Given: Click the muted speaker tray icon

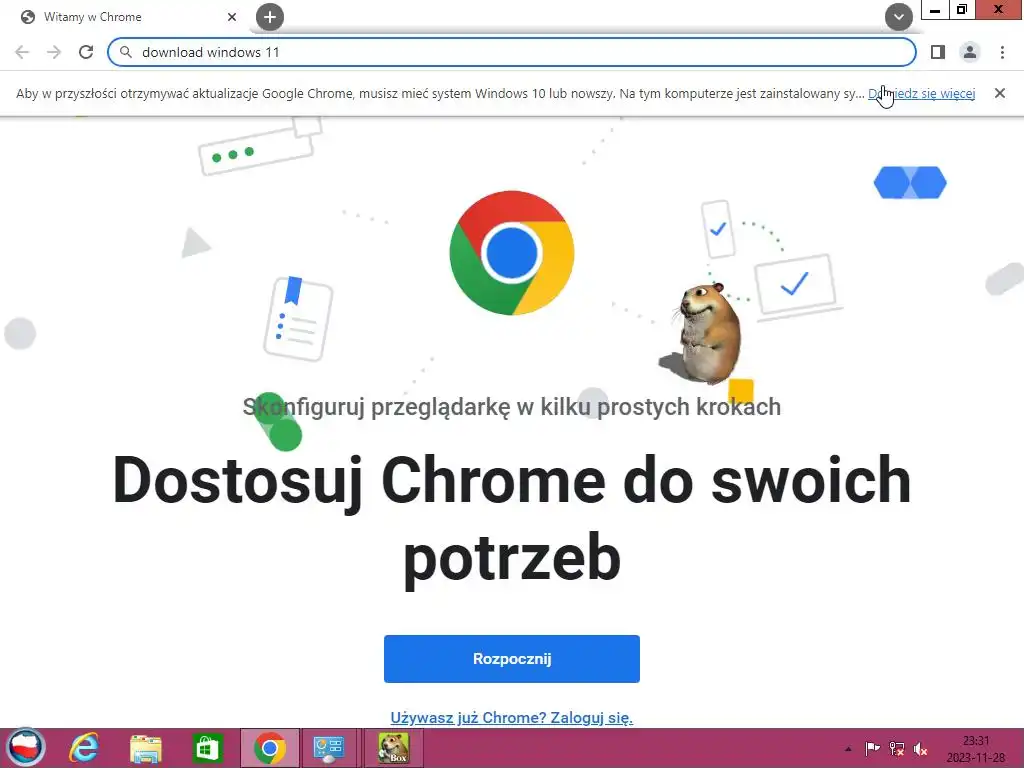Looking at the screenshot, I should (921, 749).
